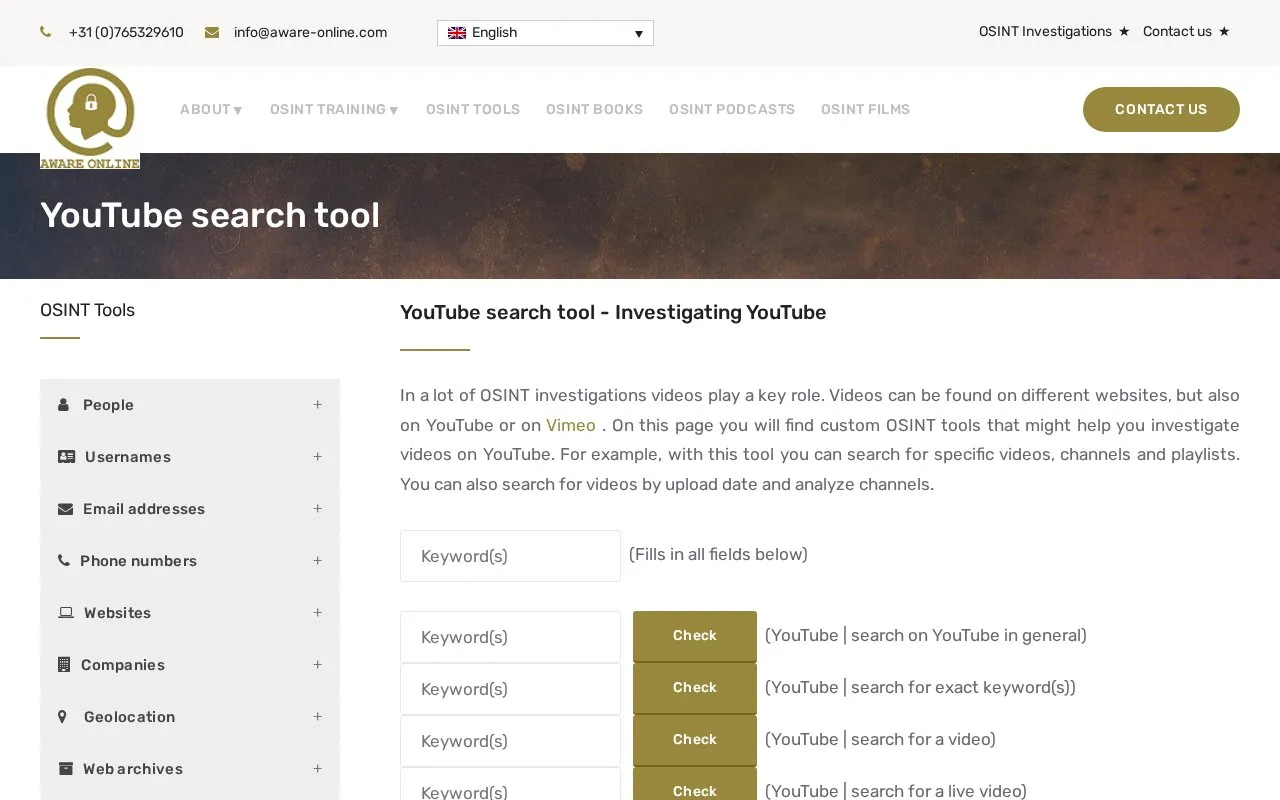Click the info@aware-online.com email address

click(x=310, y=33)
